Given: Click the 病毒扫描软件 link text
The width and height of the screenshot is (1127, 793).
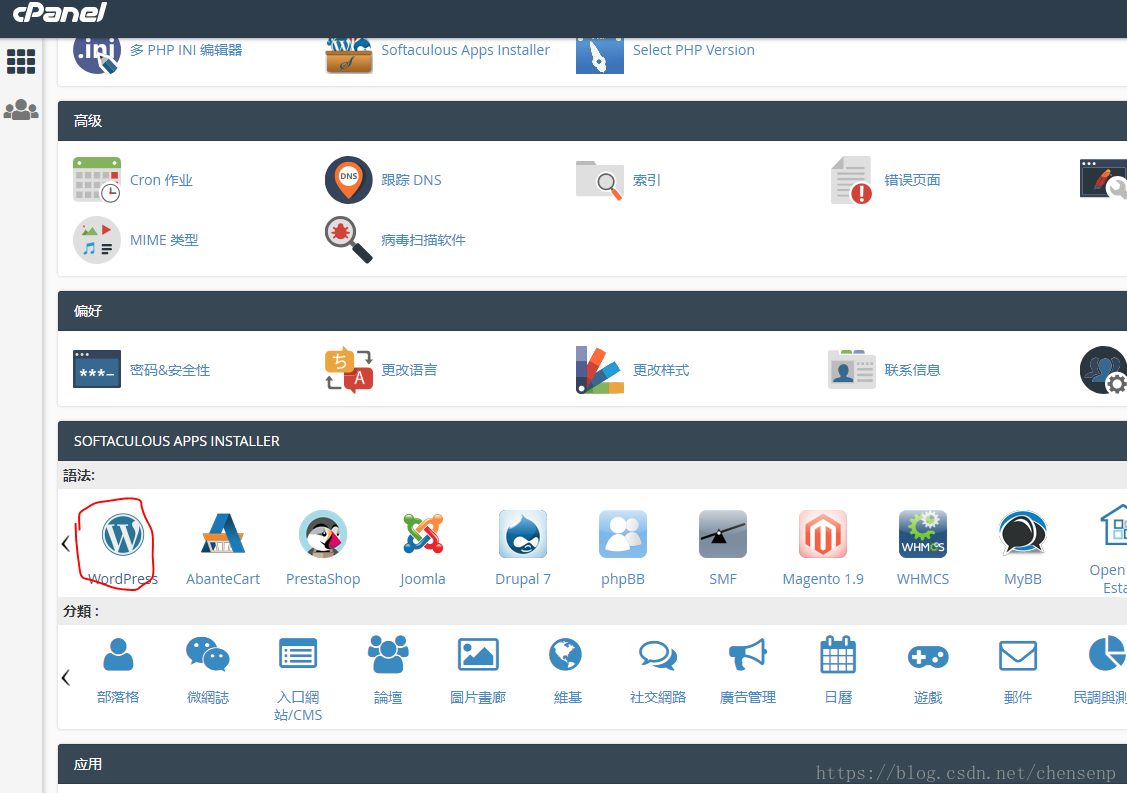Looking at the screenshot, I should pos(423,240).
